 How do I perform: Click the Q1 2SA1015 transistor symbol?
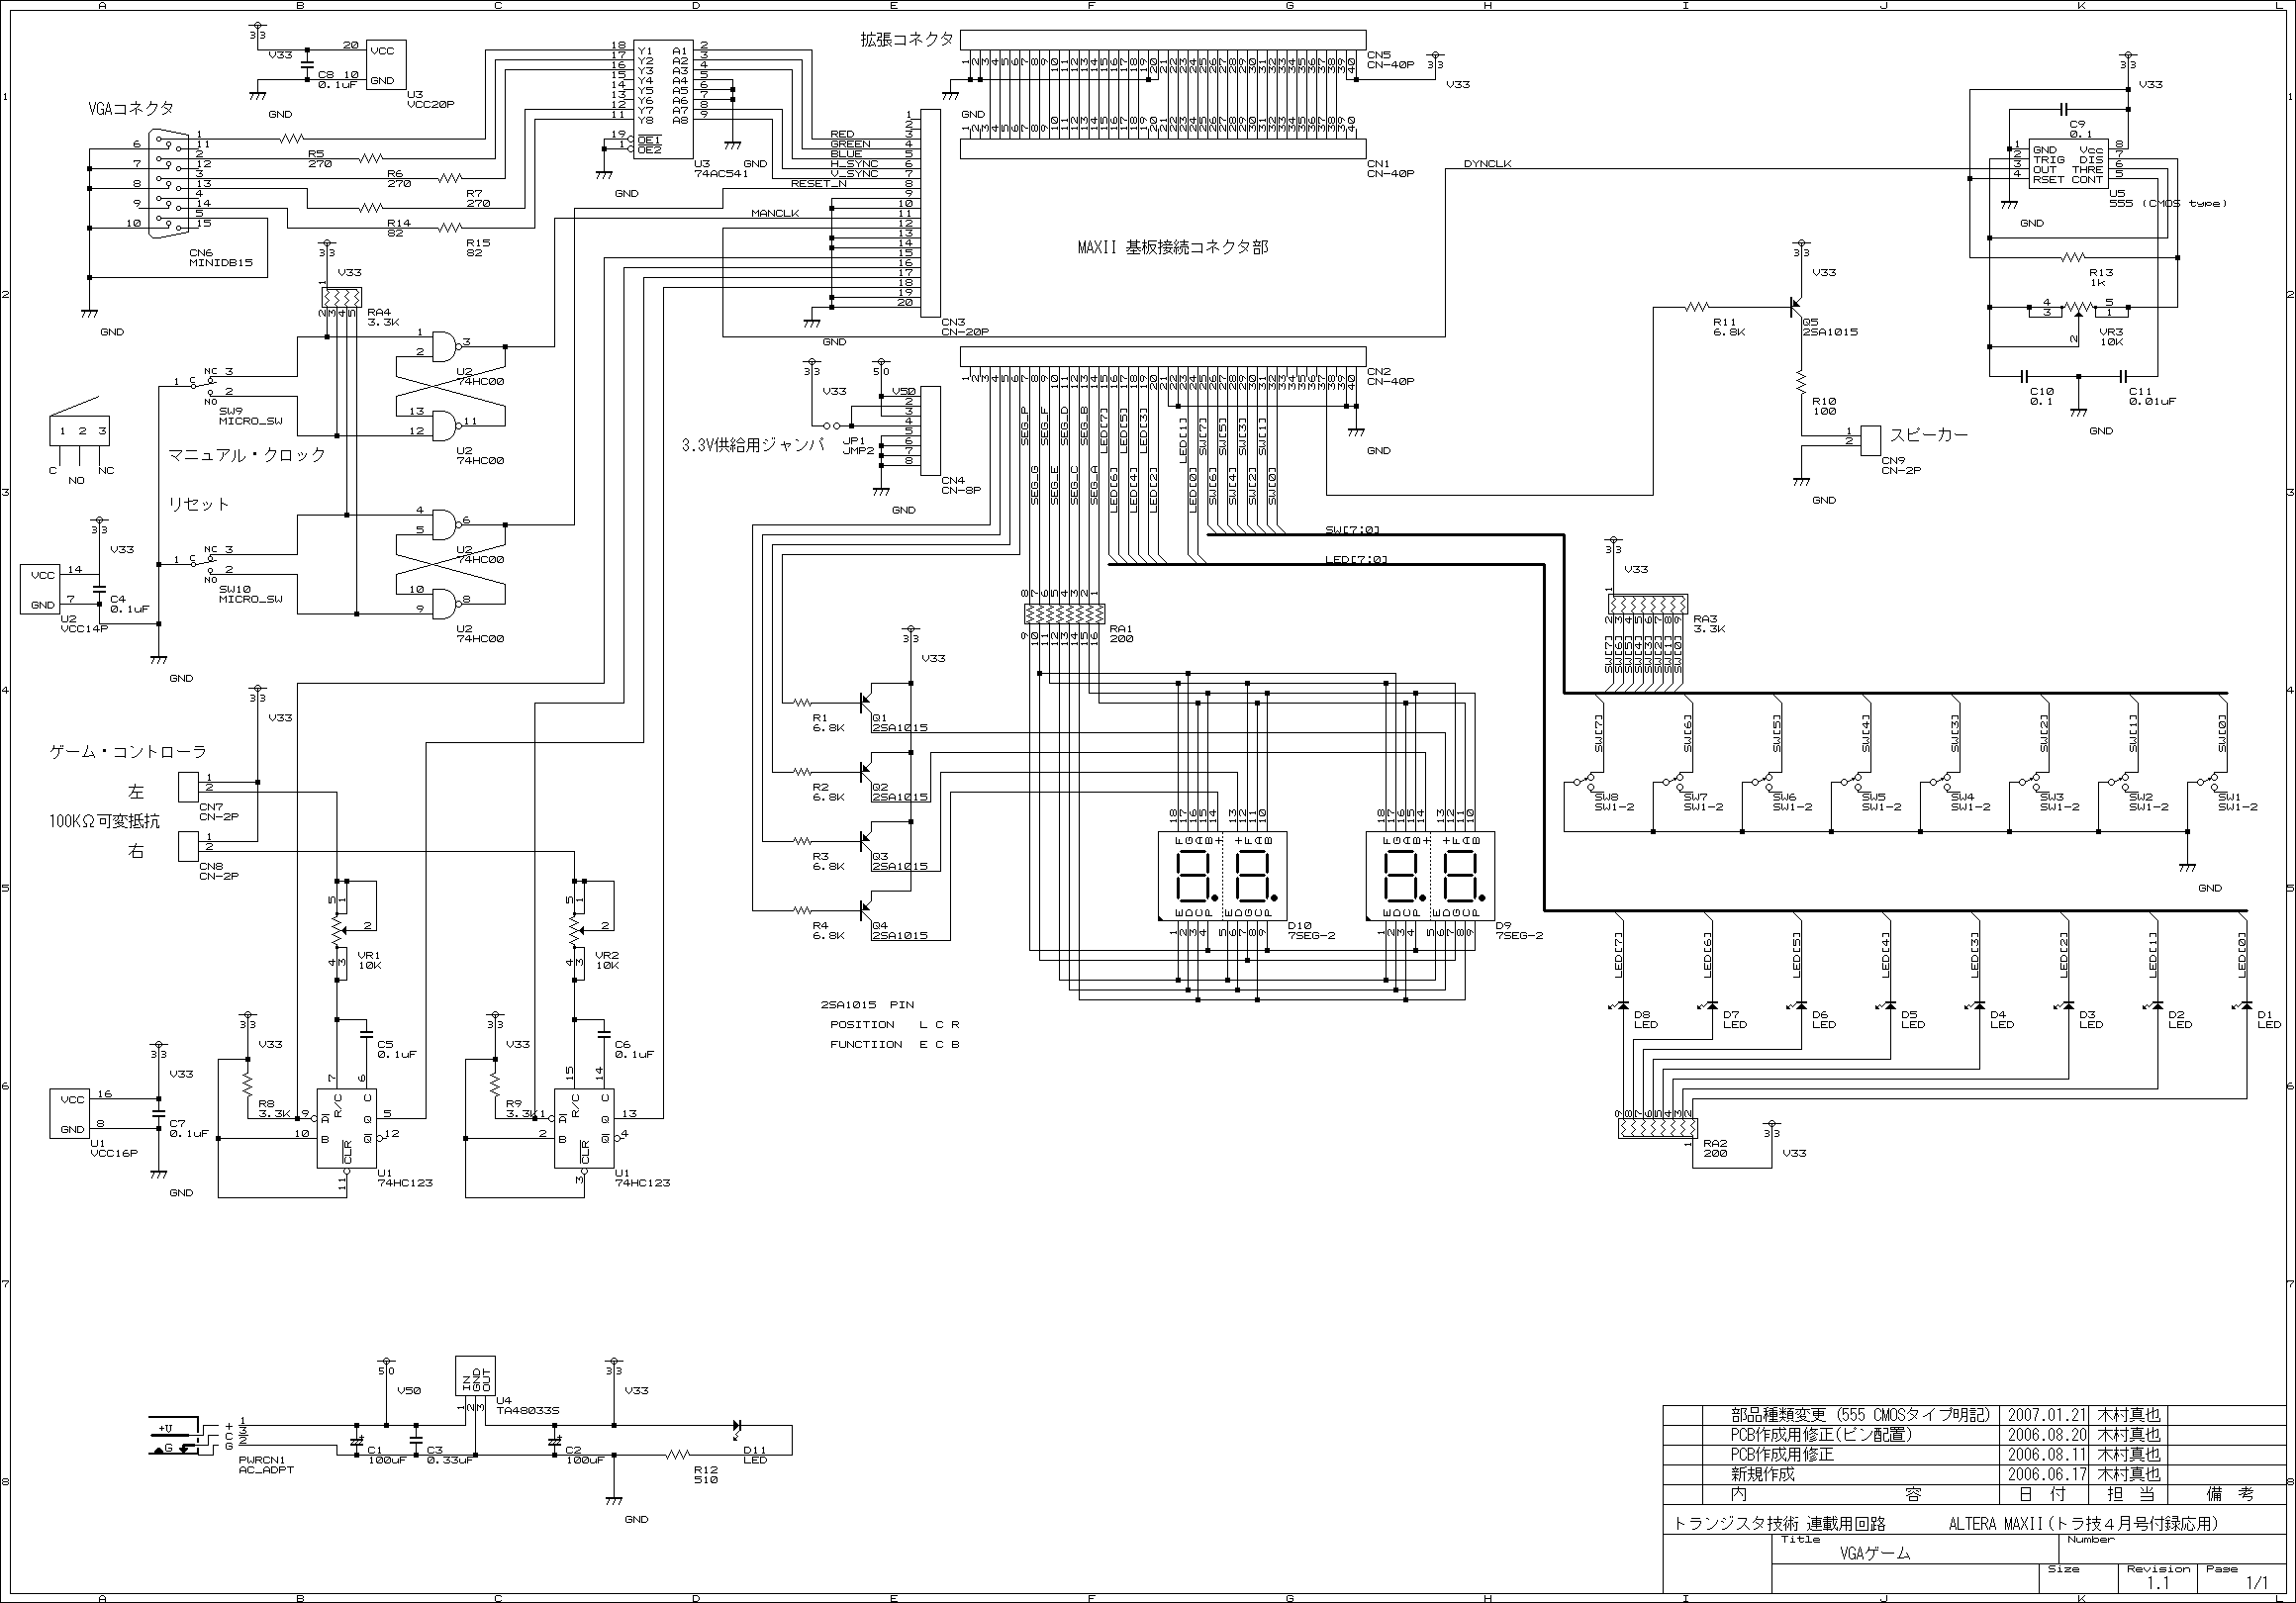pos(867,701)
